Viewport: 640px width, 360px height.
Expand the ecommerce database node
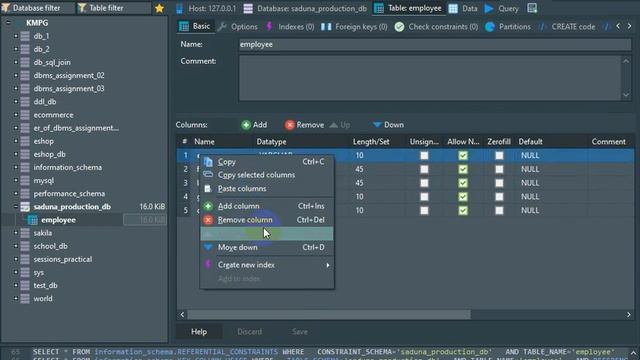(16, 115)
